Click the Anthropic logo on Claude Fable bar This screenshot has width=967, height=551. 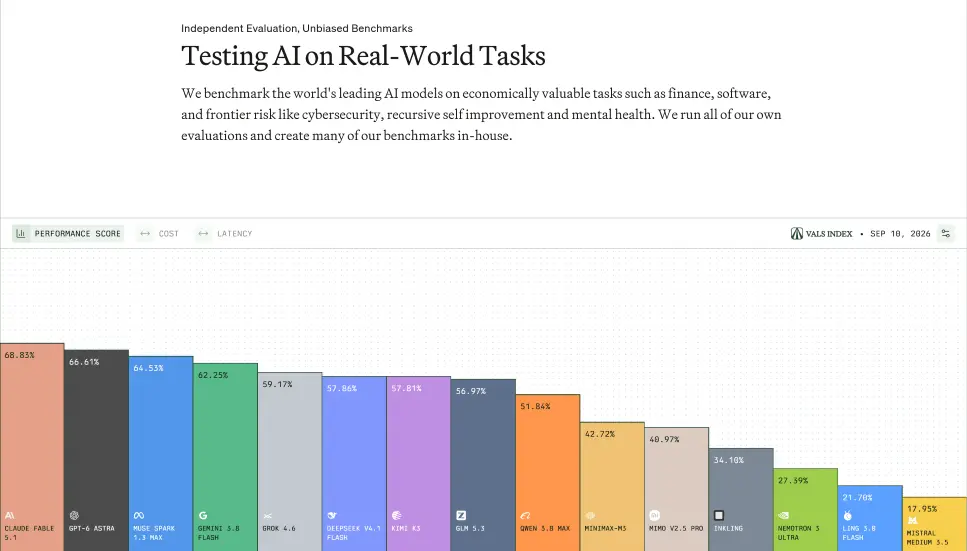(x=9, y=515)
